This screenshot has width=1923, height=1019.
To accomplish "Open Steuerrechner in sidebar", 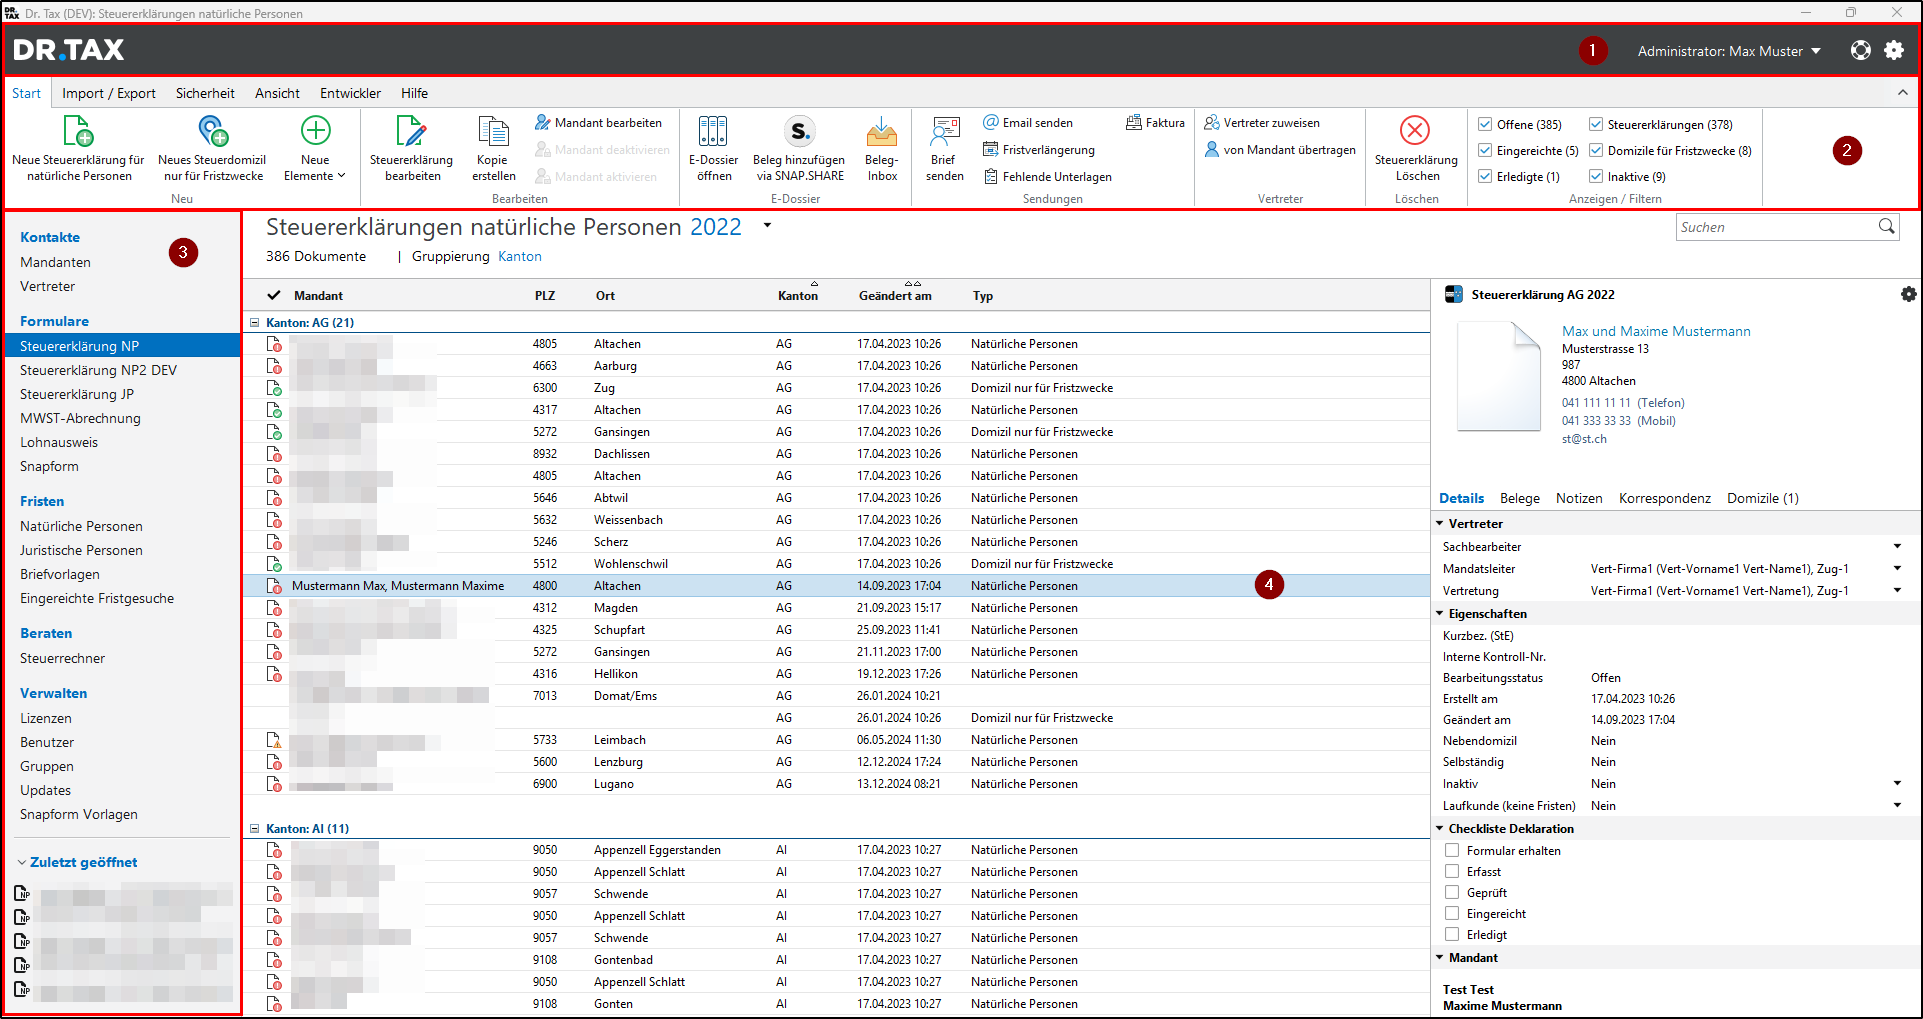I will tap(62, 658).
